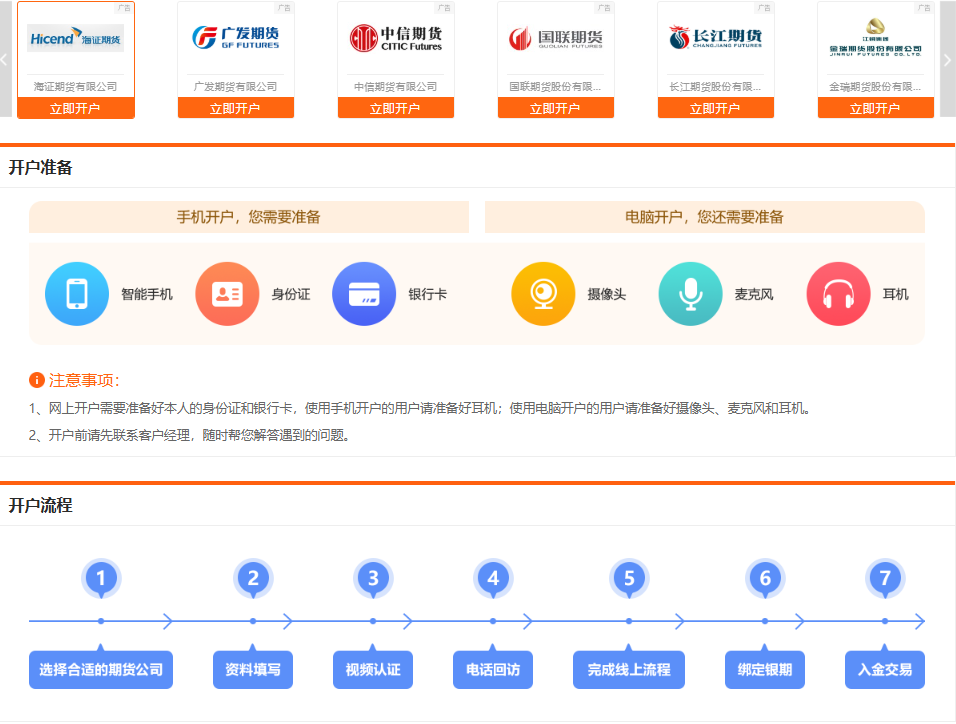Click the 资料填写 step label
The width and height of the screenshot is (956, 724).
tap(253, 670)
